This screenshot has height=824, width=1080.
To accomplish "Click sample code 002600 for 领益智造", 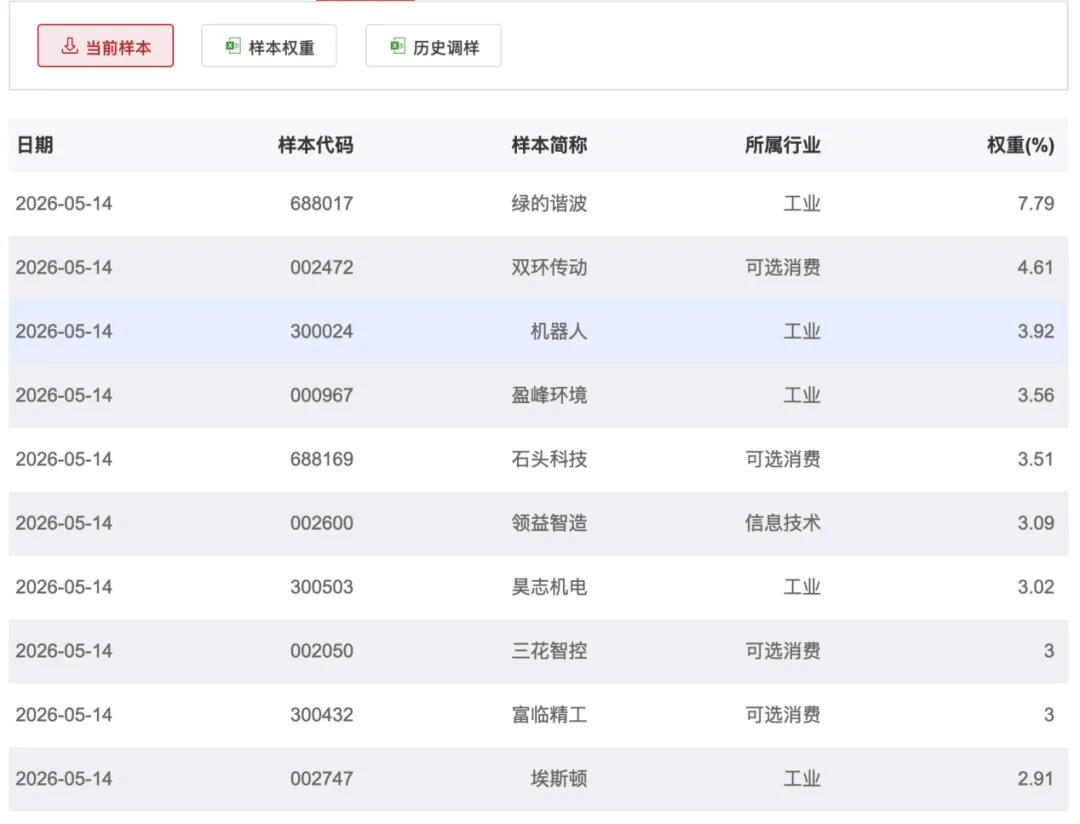I will tap(322, 523).
